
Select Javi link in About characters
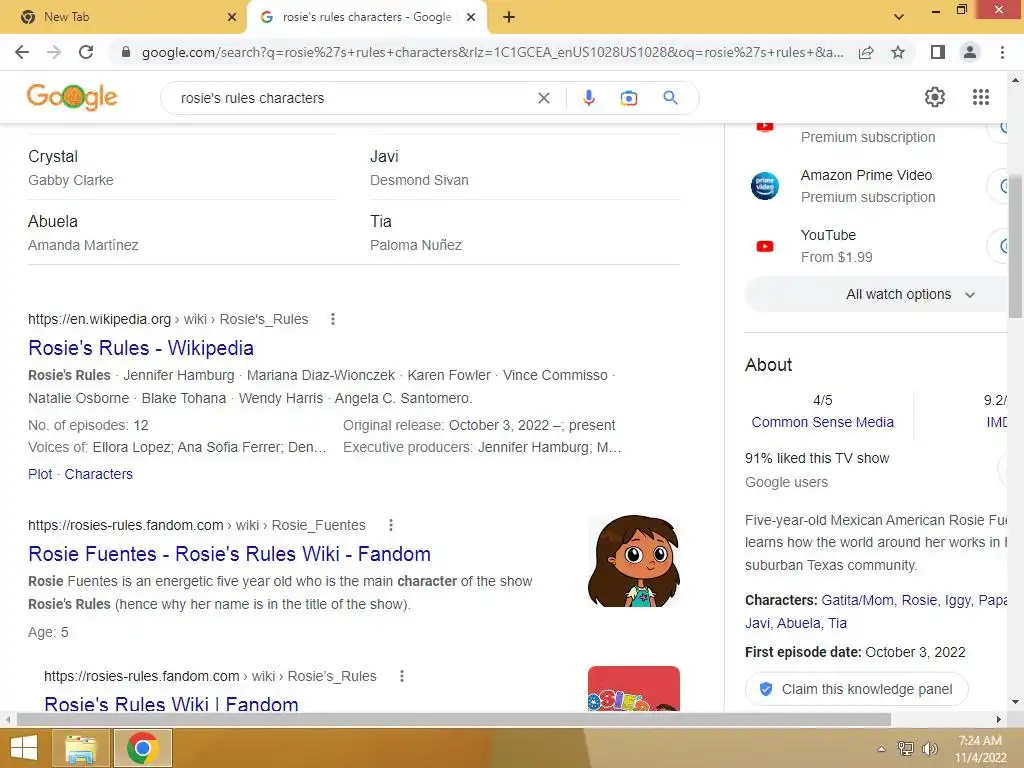(757, 623)
